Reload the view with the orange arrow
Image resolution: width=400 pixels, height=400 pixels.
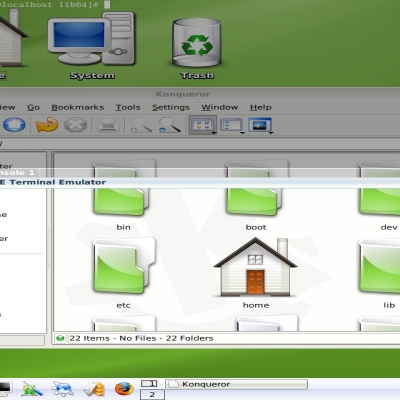[x=47, y=125]
